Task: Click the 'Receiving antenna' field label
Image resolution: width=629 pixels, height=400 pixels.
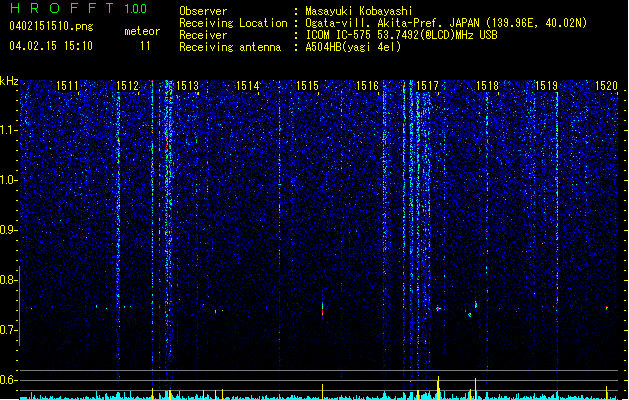Action: 230,47
